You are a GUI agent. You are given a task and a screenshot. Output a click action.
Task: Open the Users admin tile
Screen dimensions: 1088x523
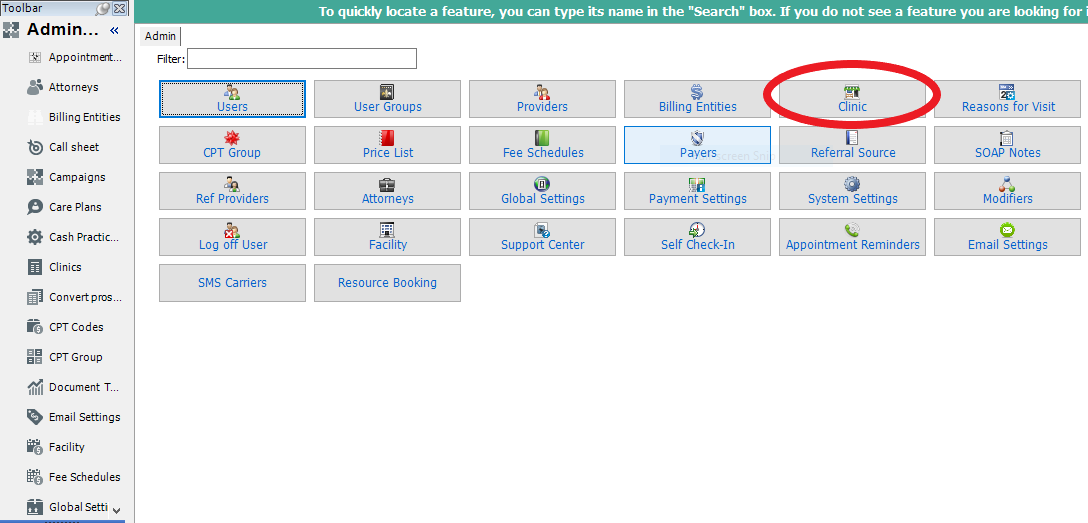point(232,99)
